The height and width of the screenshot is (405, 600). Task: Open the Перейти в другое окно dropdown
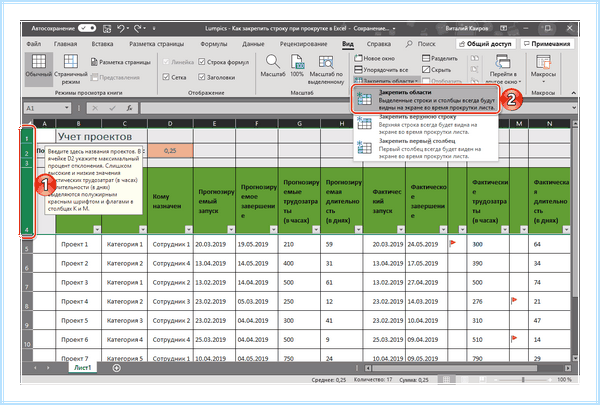[503, 69]
